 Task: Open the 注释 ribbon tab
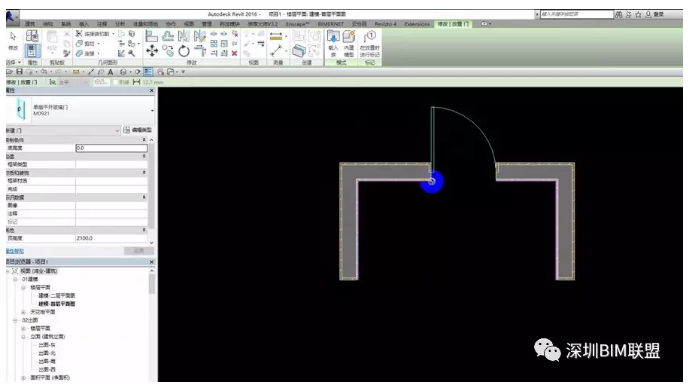(x=102, y=24)
